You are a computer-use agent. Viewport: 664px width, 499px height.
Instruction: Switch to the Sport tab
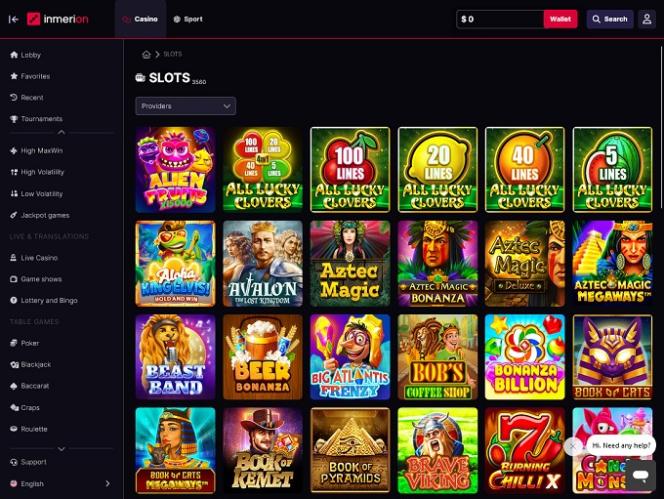188,19
